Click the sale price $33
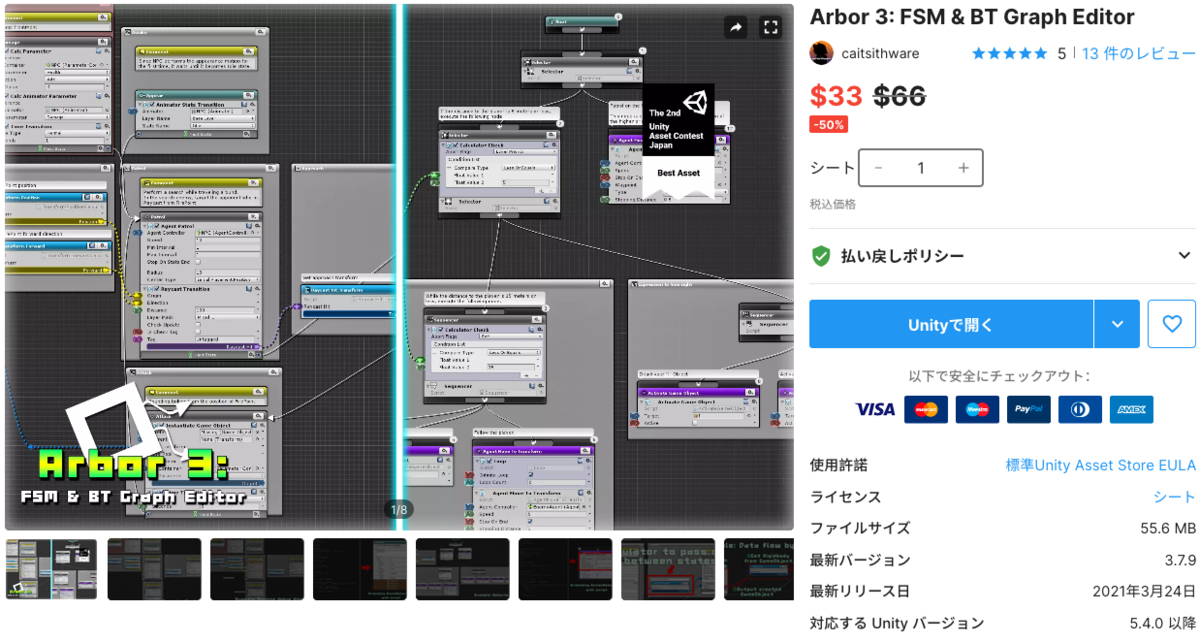1200x642 pixels. tap(836, 96)
